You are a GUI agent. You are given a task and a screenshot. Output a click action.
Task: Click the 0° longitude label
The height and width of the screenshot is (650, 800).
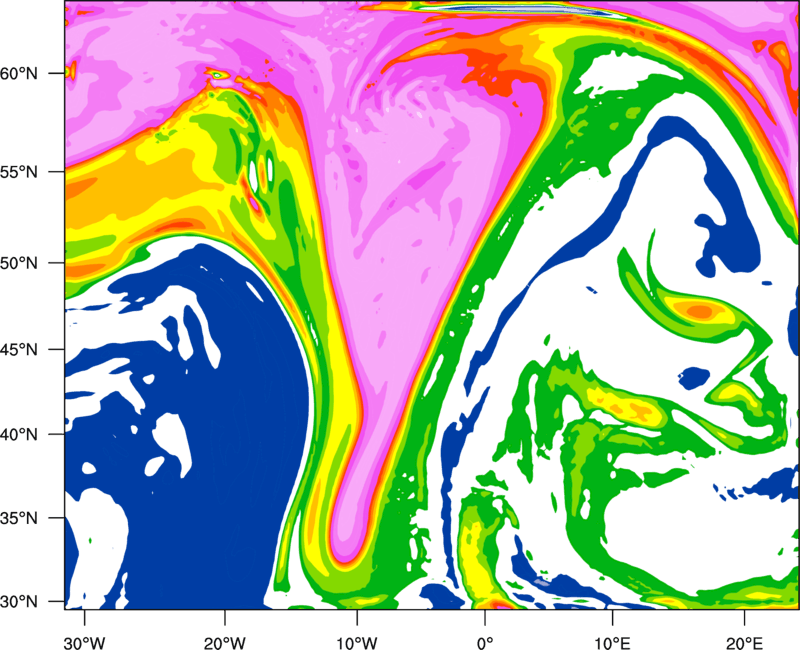484,643
